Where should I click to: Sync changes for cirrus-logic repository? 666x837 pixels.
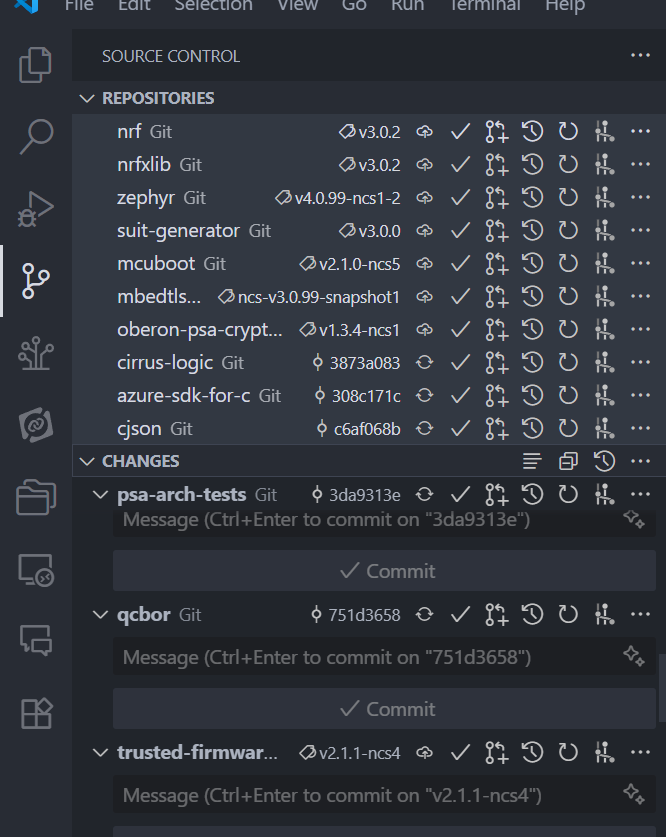click(424, 362)
